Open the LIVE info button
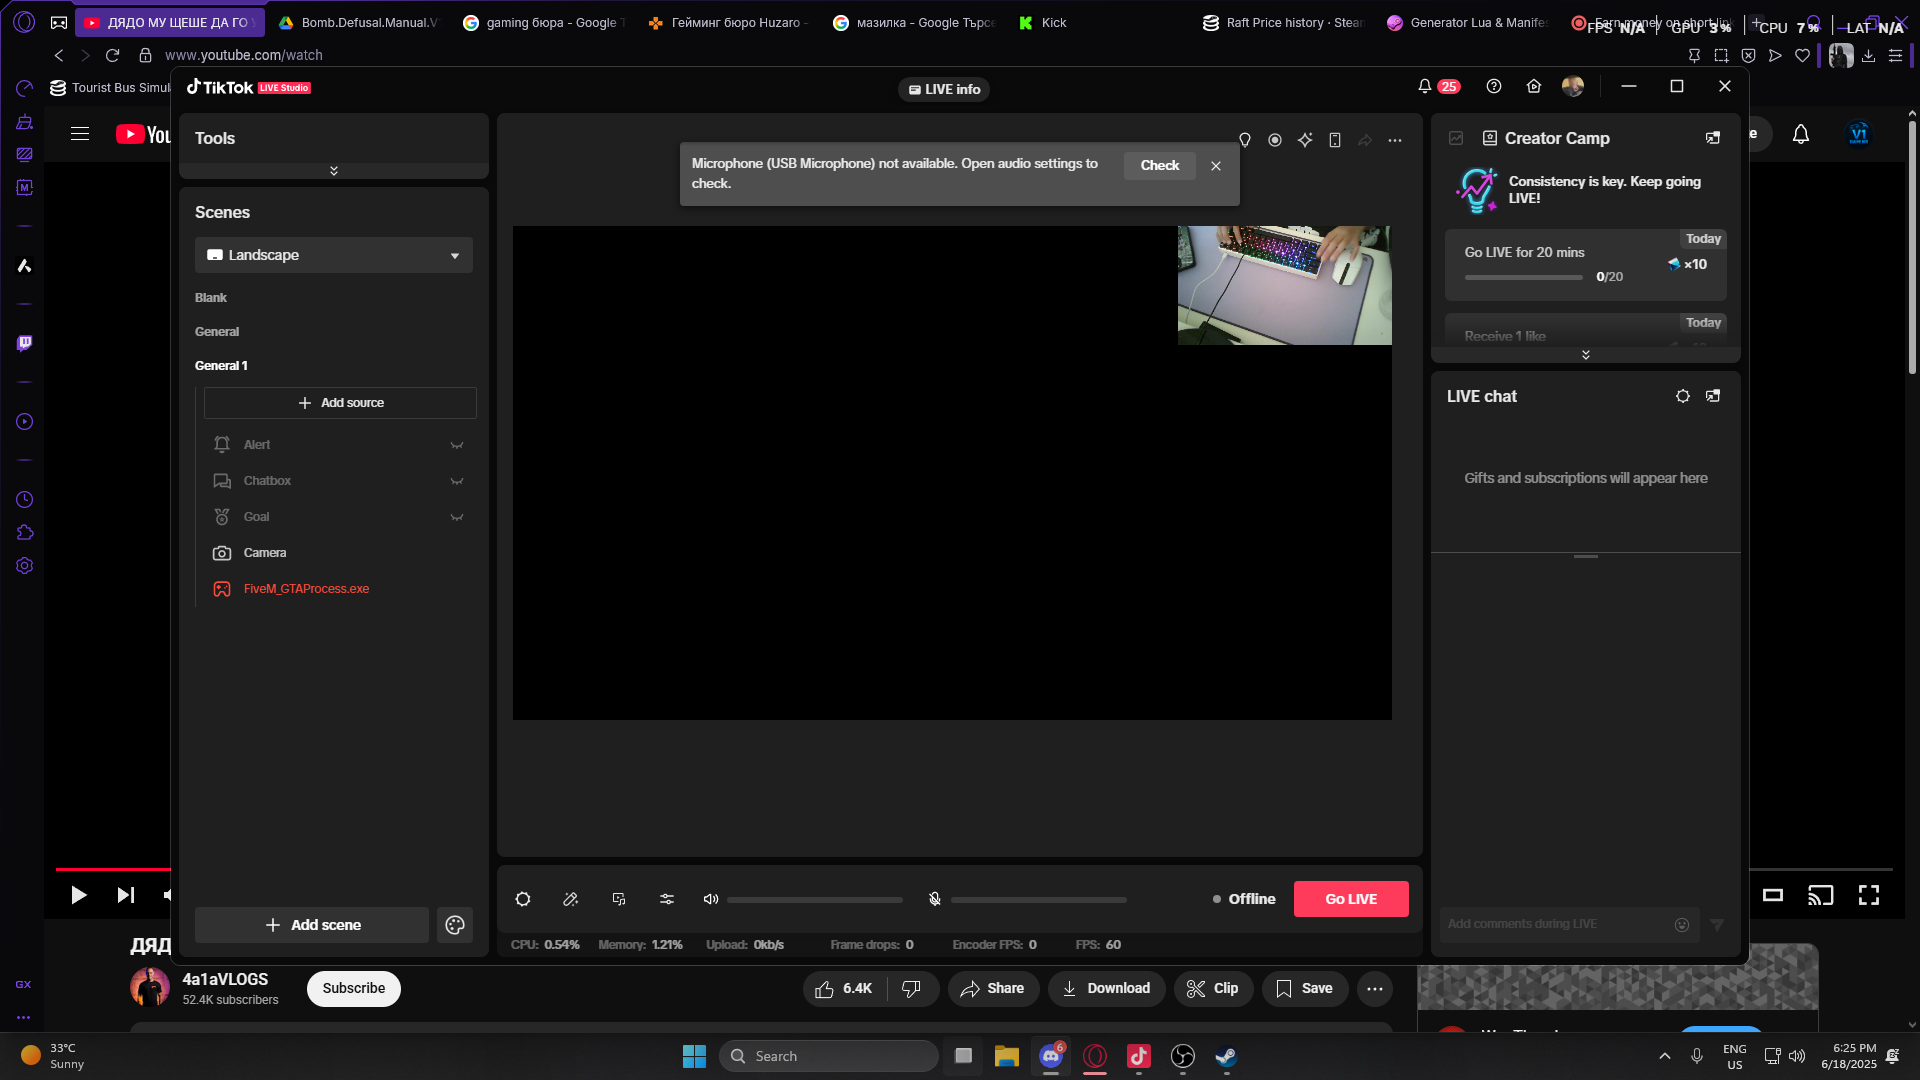 tap(944, 89)
